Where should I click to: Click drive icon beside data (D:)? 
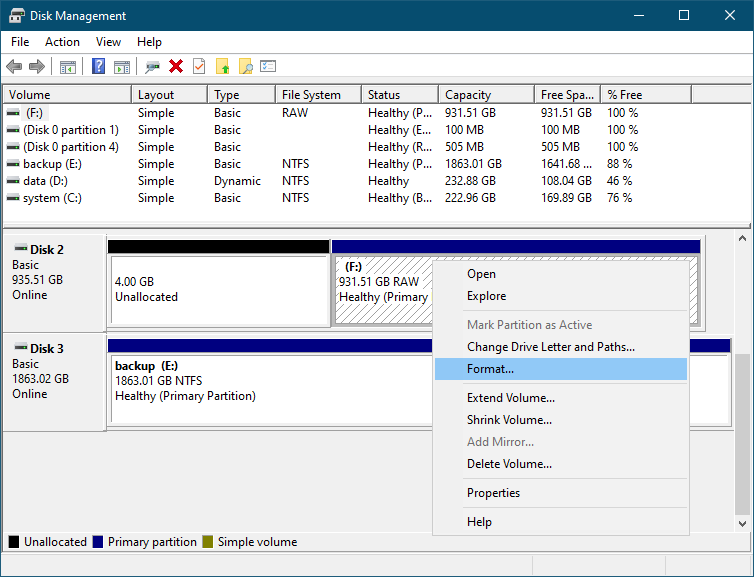13,181
